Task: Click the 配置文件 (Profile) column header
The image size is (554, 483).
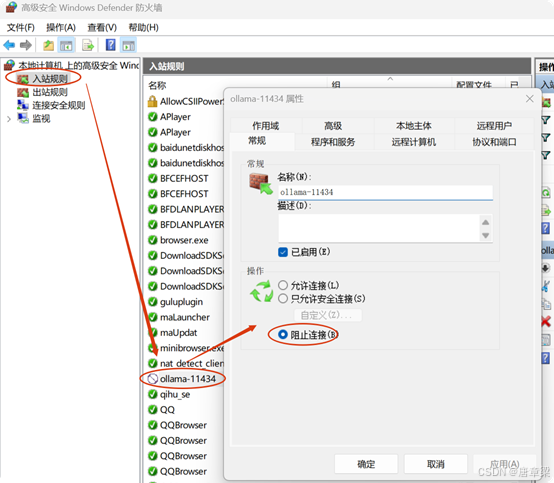Action: pos(474,85)
